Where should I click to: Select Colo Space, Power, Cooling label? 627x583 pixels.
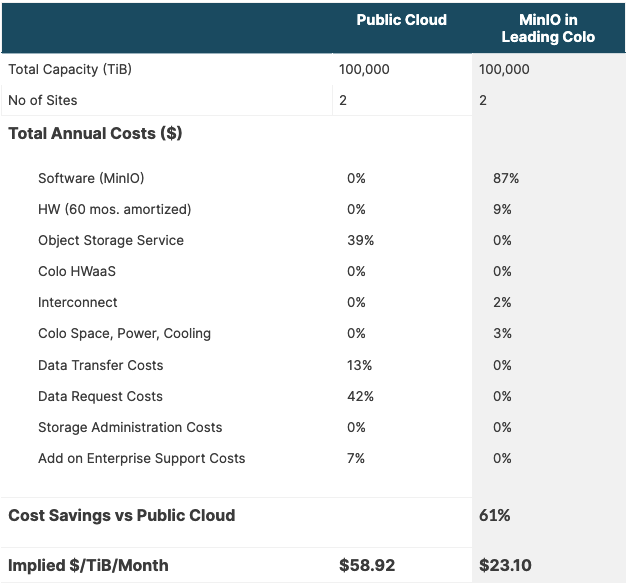(124, 333)
